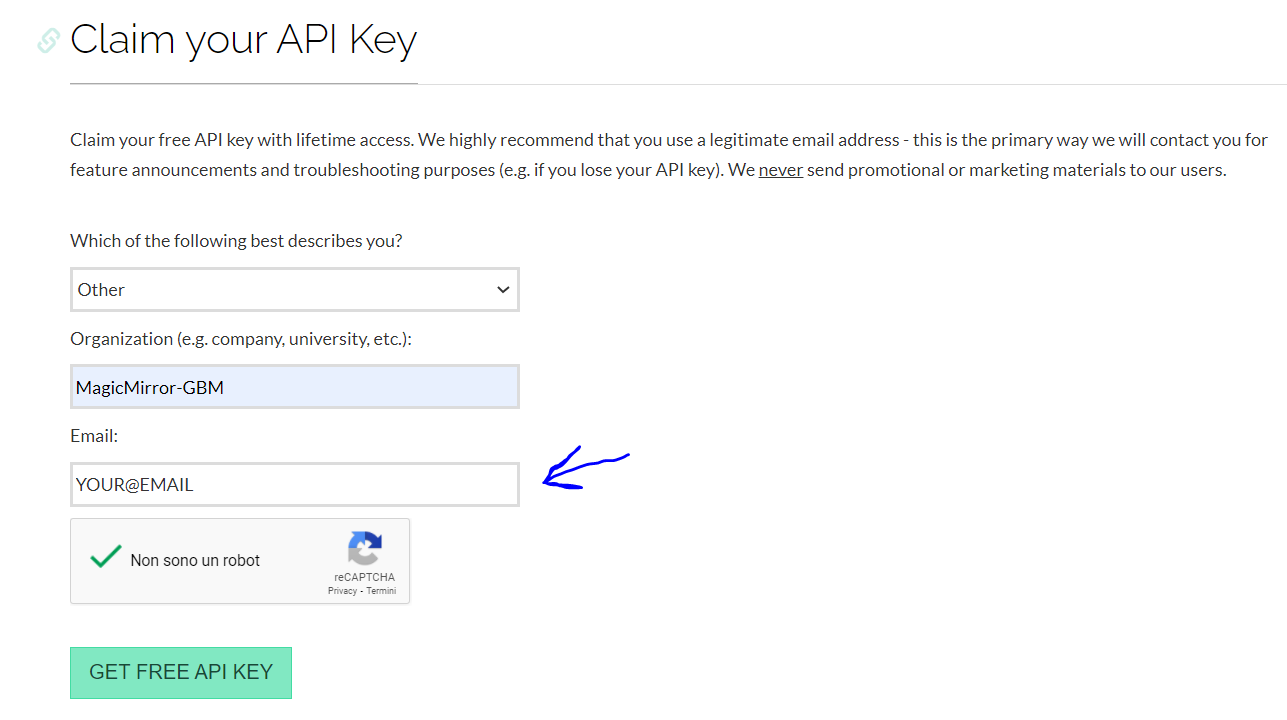Click the blue hand-drawn arrow annotation
This screenshot has height=720, width=1287.
click(586, 468)
